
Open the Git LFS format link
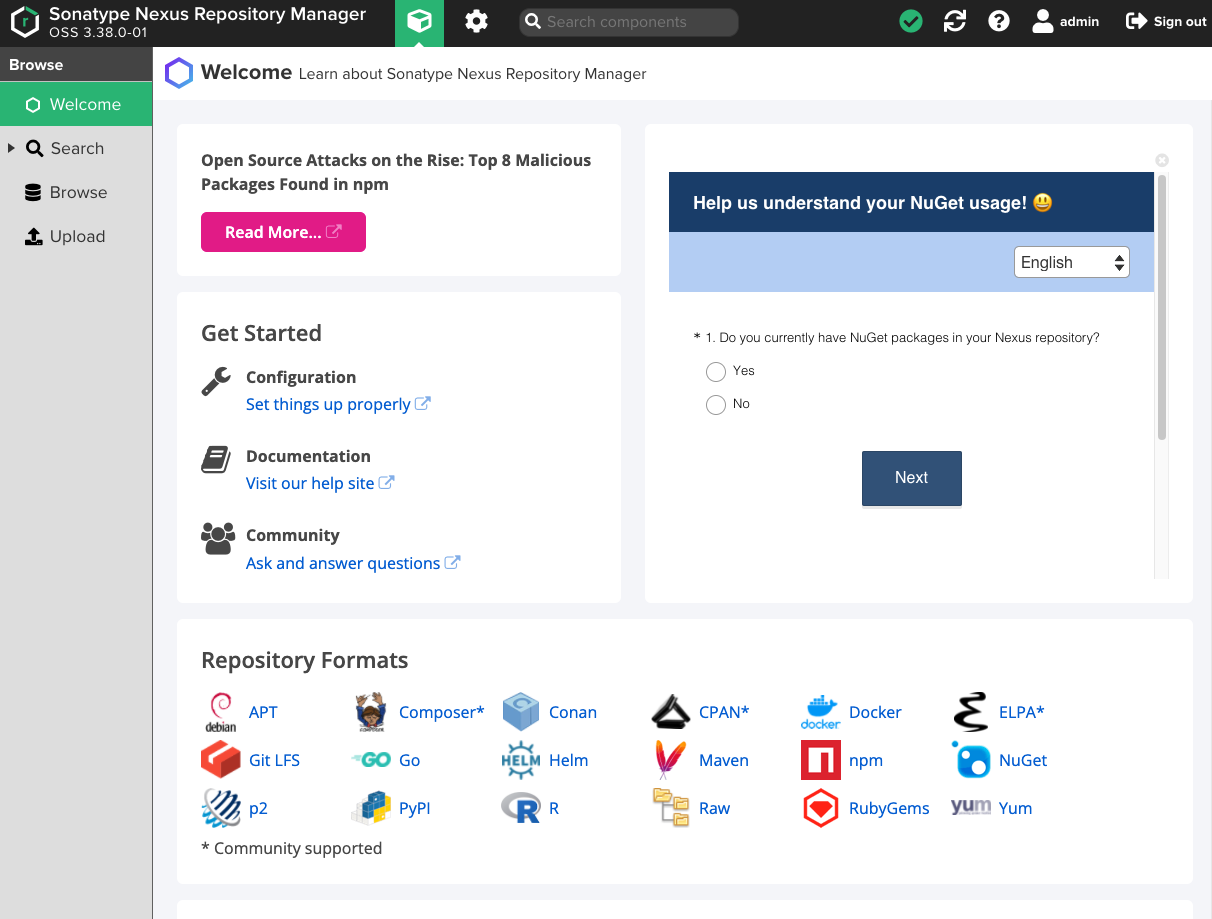point(274,760)
